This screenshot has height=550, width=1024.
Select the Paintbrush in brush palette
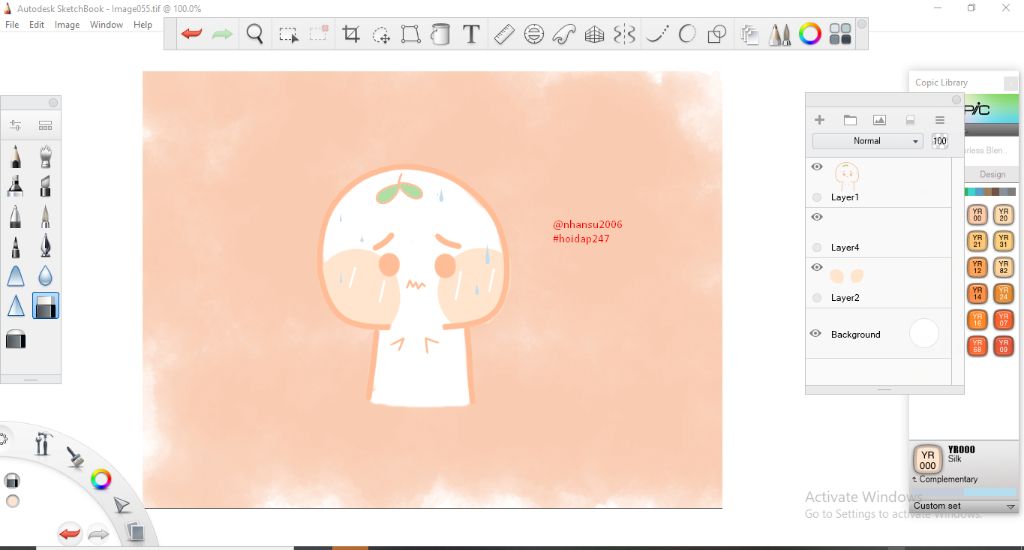45,216
